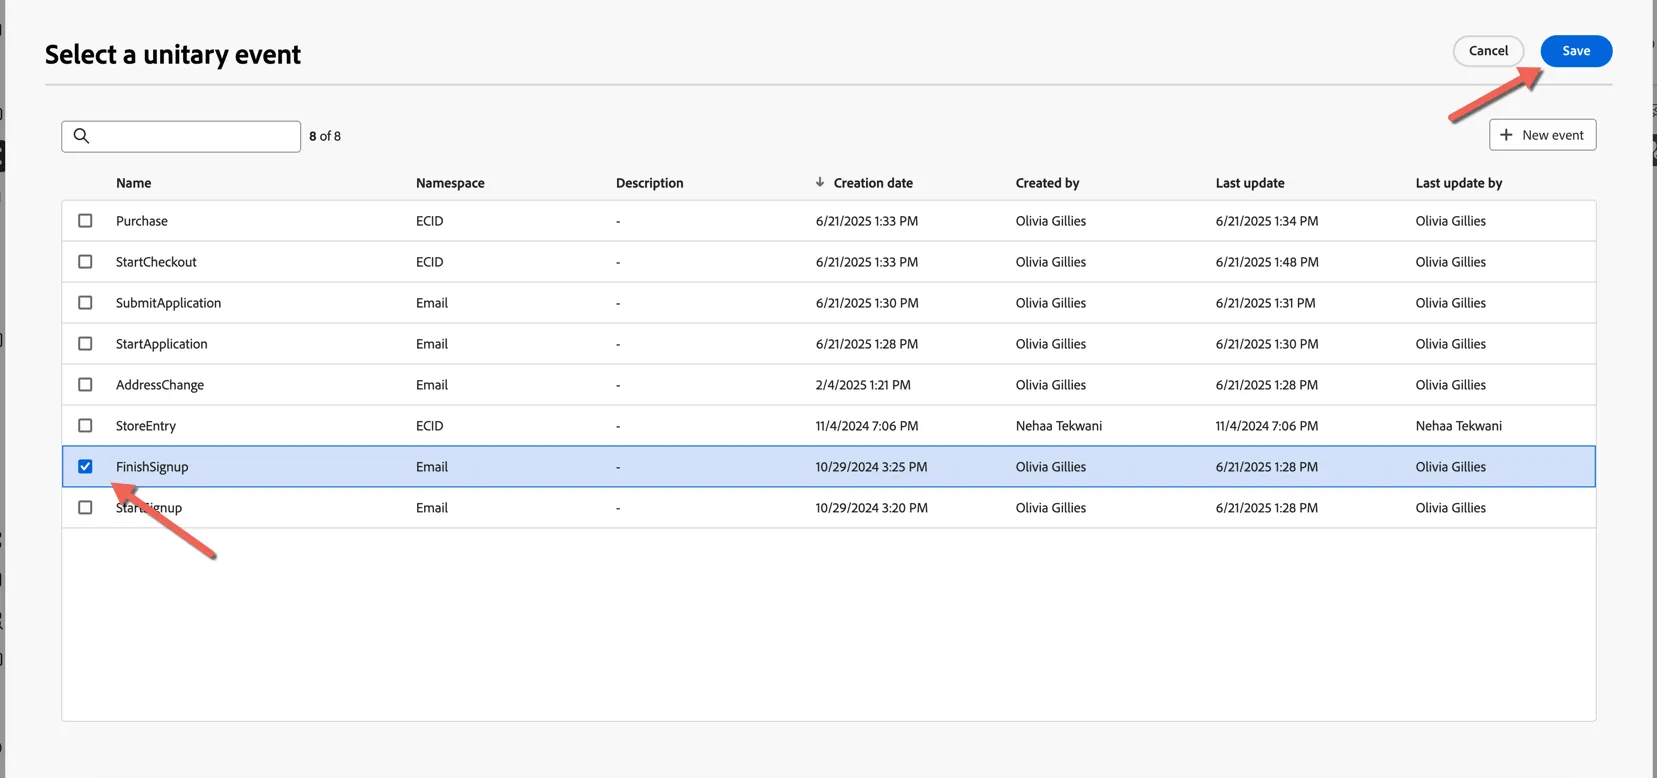The width and height of the screenshot is (1657, 778).
Task: Cancel the event selection dialog
Action: coord(1488,51)
